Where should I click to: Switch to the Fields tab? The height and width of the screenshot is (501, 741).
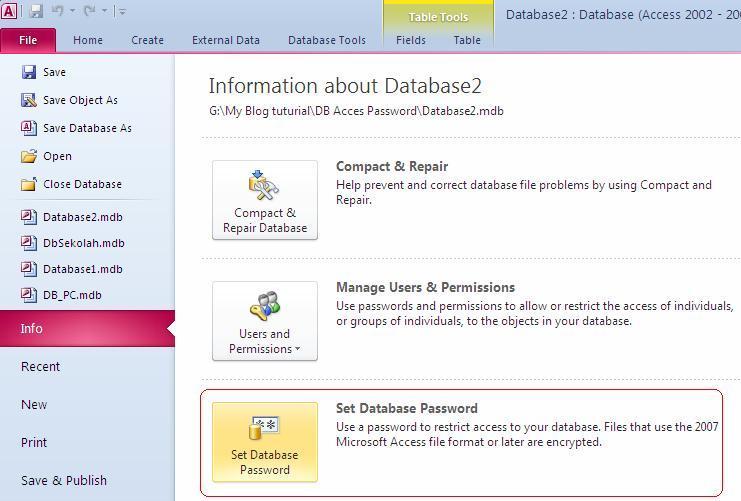point(411,40)
